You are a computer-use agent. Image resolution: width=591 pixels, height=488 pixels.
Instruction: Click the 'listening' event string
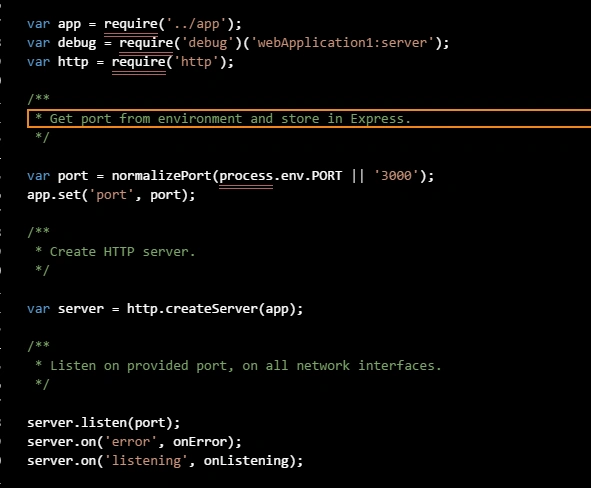tap(146, 460)
